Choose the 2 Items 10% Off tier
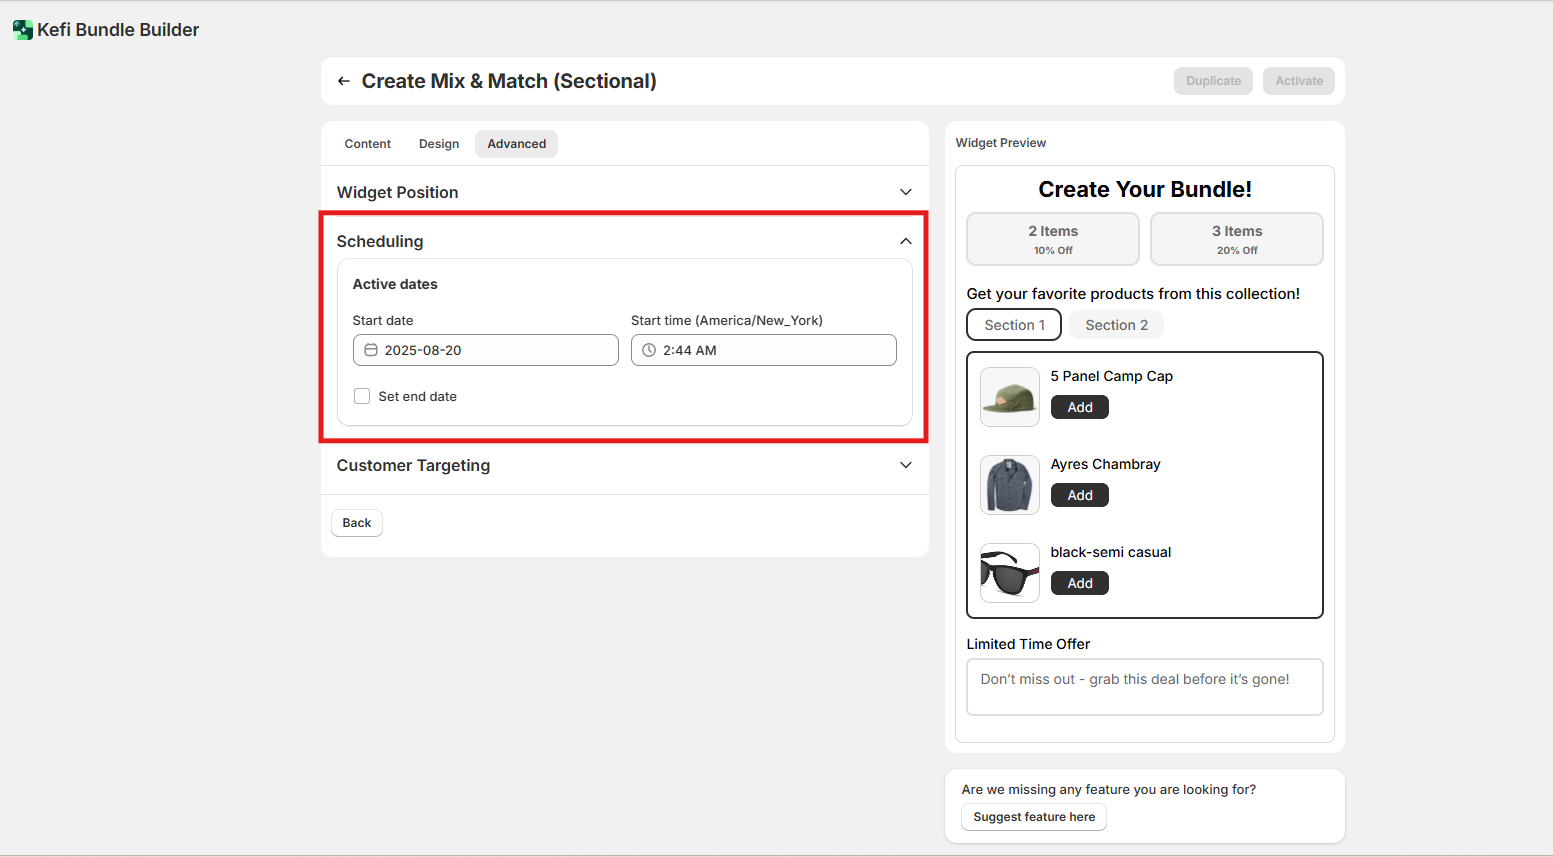The height and width of the screenshot is (857, 1553). tap(1052, 239)
